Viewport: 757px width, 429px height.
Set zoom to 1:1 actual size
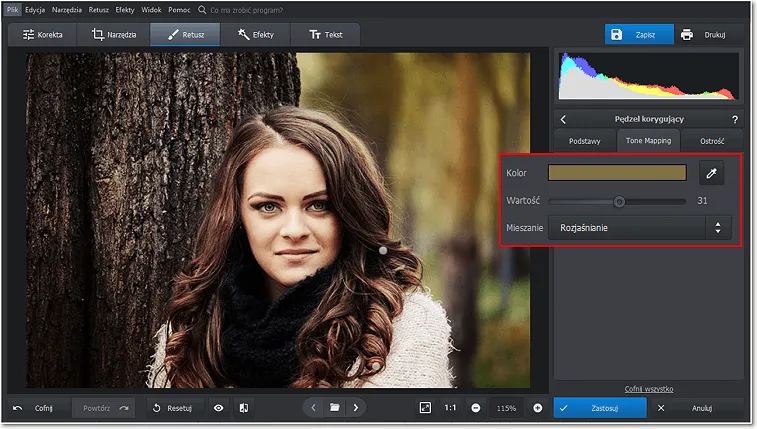[x=450, y=408]
